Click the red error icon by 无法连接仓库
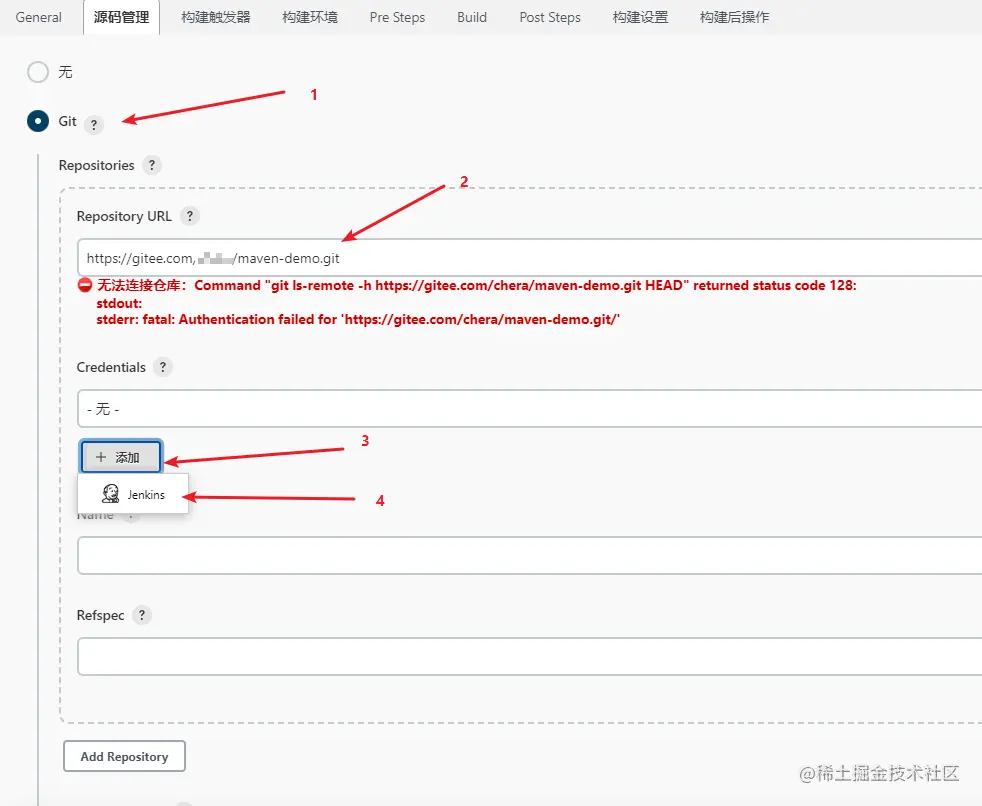Image resolution: width=982 pixels, height=806 pixels. pos(85,285)
